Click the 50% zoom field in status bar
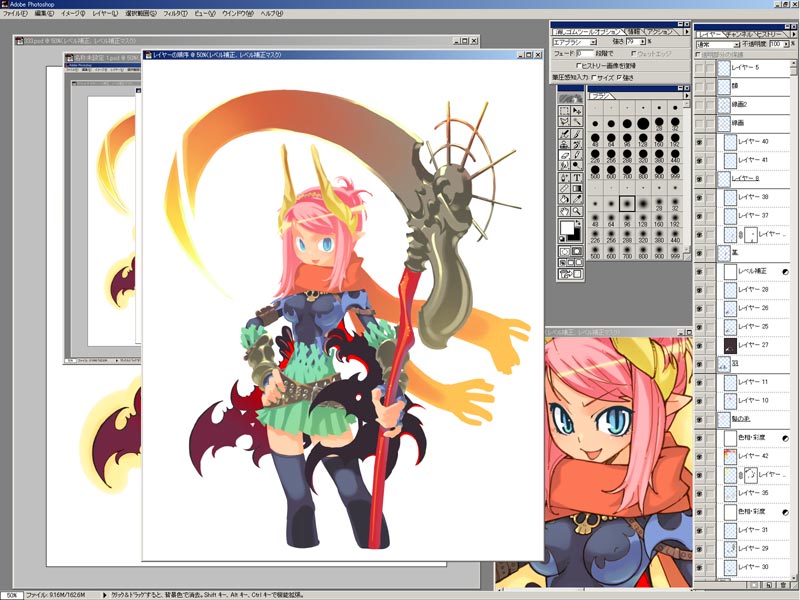The width and height of the screenshot is (800, 600). [12, 595]
